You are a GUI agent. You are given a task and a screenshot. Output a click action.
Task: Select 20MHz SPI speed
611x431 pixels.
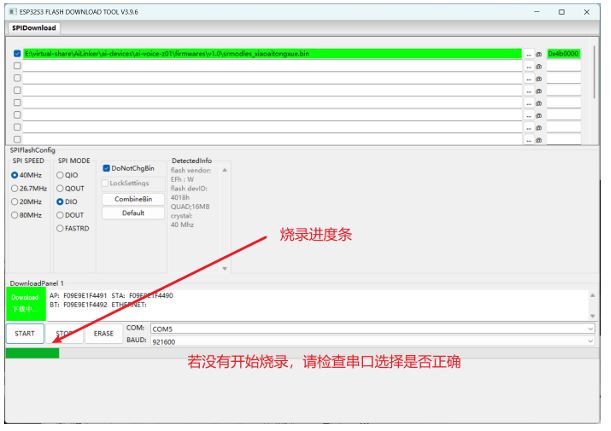(x=26, y=201)
